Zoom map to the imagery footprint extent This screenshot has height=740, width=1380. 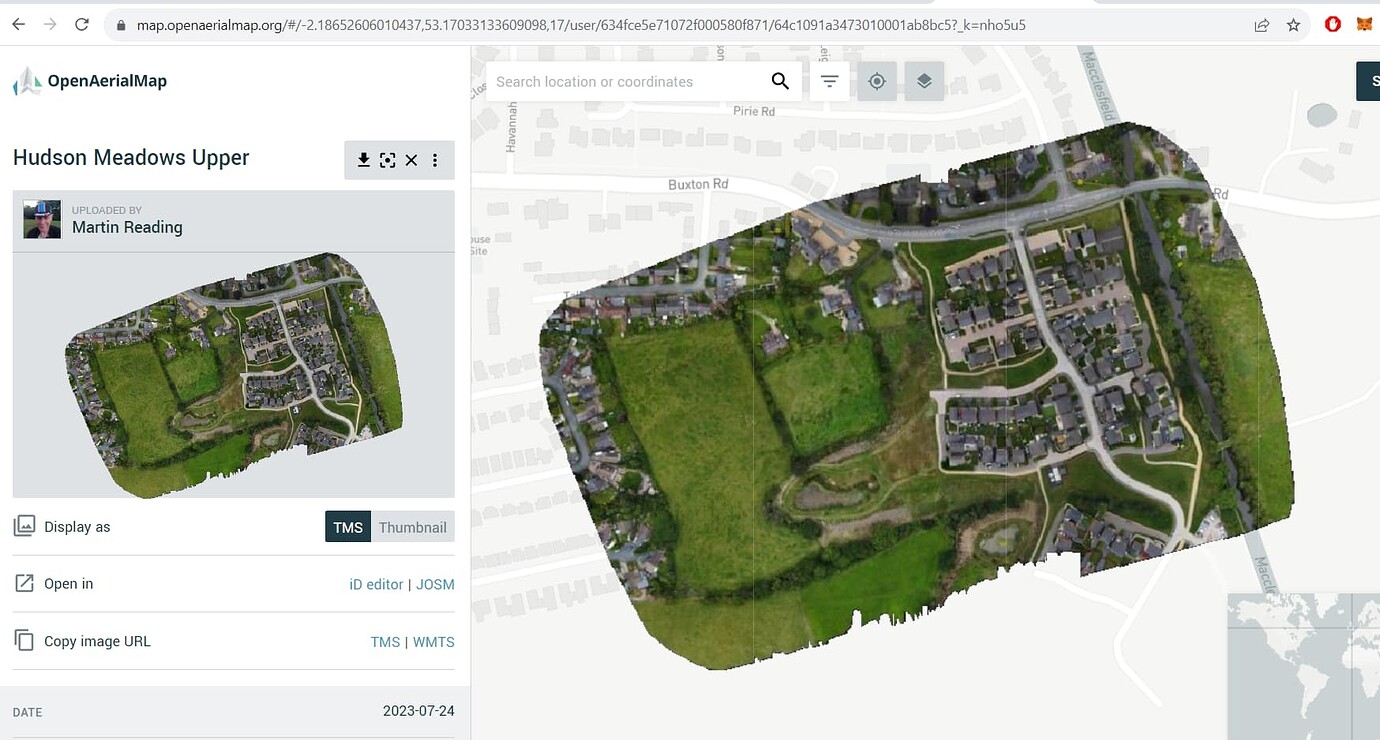point(387,160)
